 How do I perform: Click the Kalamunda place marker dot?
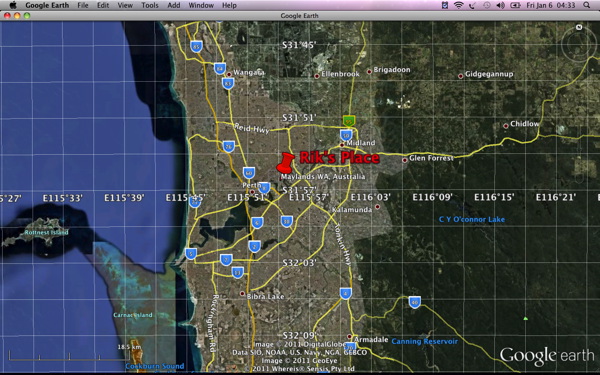pos(377,207)
